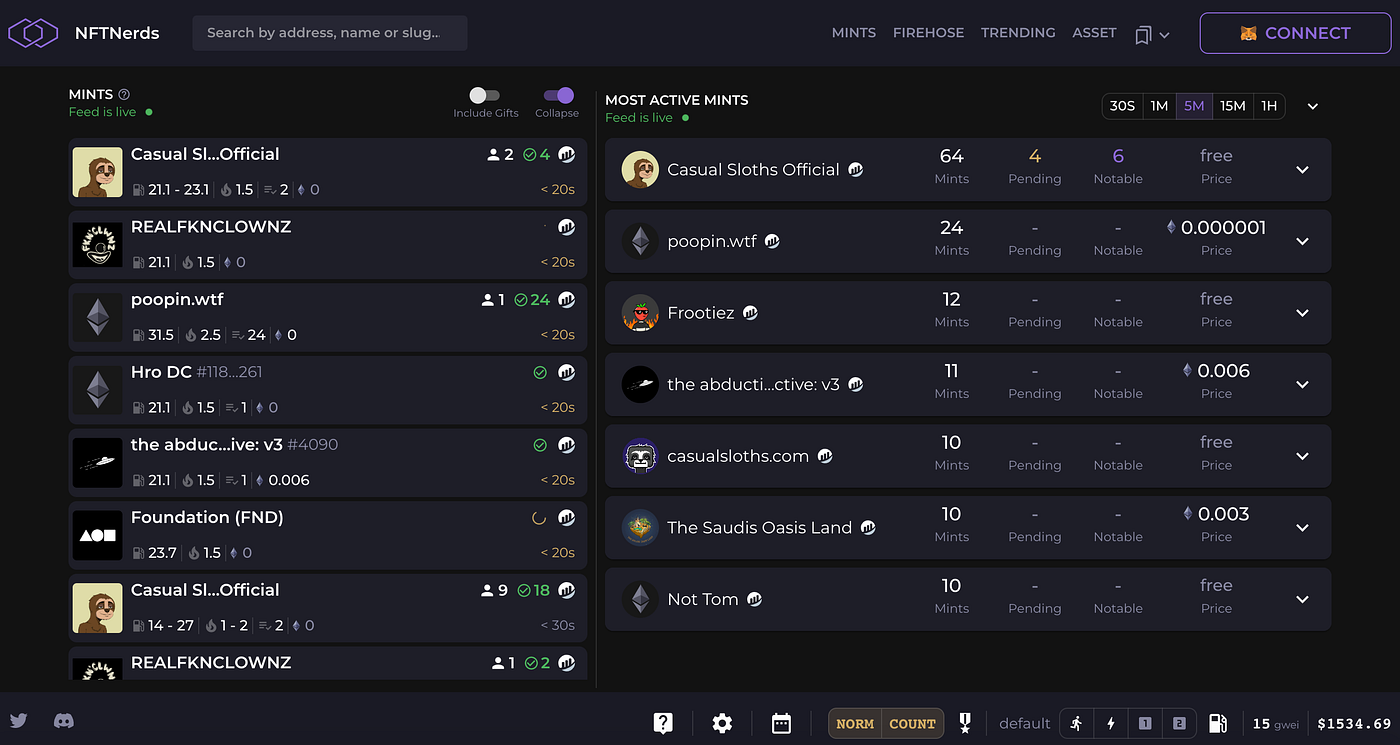Go to the FIREHOSE page
This screenshot has width=1400, height=745.
click(x=928, y=33)
